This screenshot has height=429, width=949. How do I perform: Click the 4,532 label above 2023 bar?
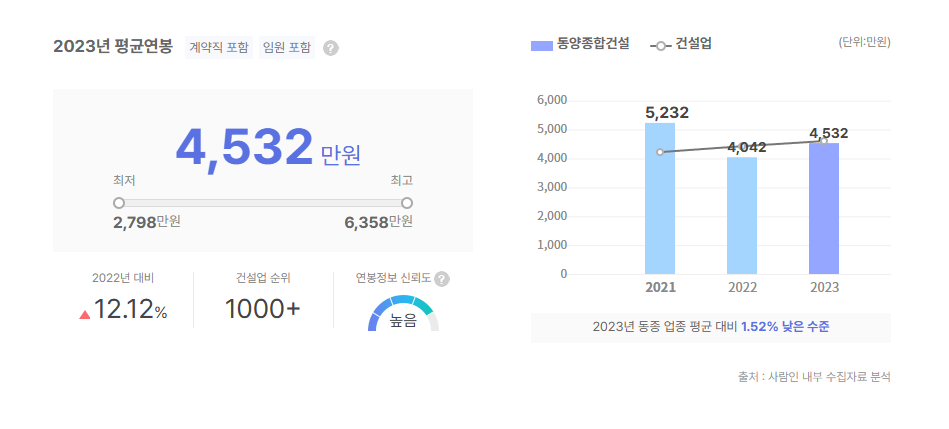tap(829, 133)
